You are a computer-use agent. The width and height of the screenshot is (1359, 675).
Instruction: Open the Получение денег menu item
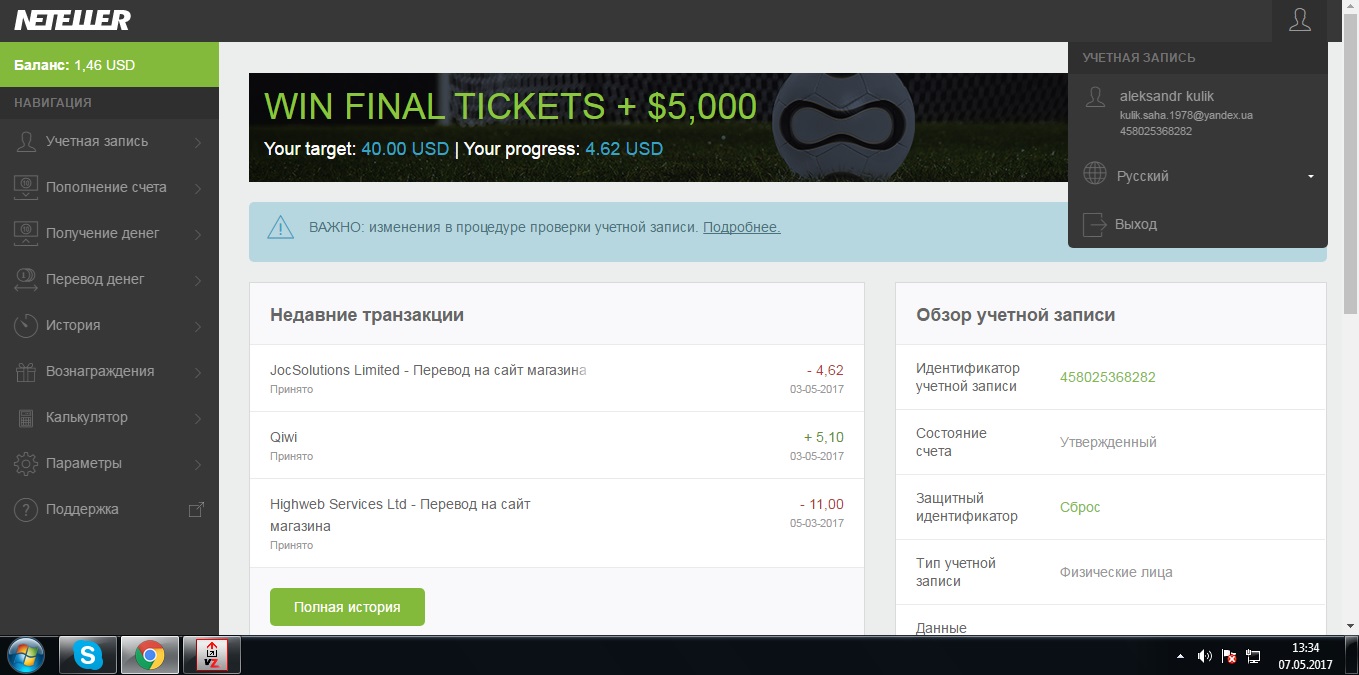click(x=102, y=233)
